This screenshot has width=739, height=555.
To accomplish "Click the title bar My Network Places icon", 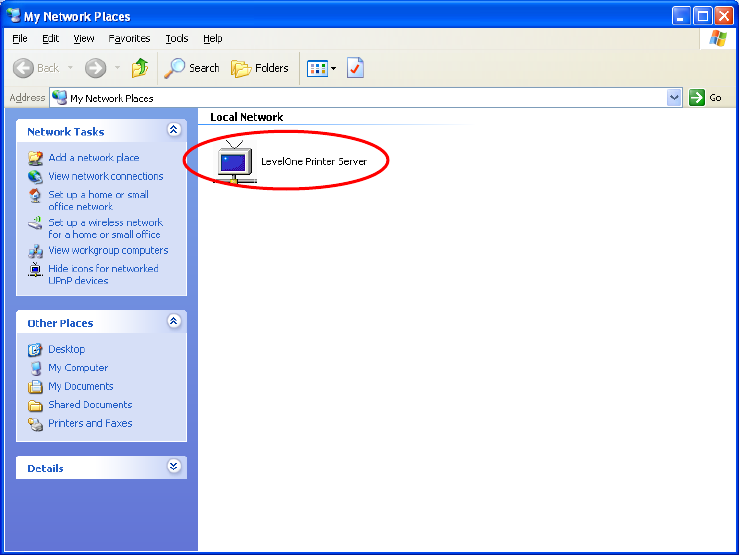I will (14, 16).
